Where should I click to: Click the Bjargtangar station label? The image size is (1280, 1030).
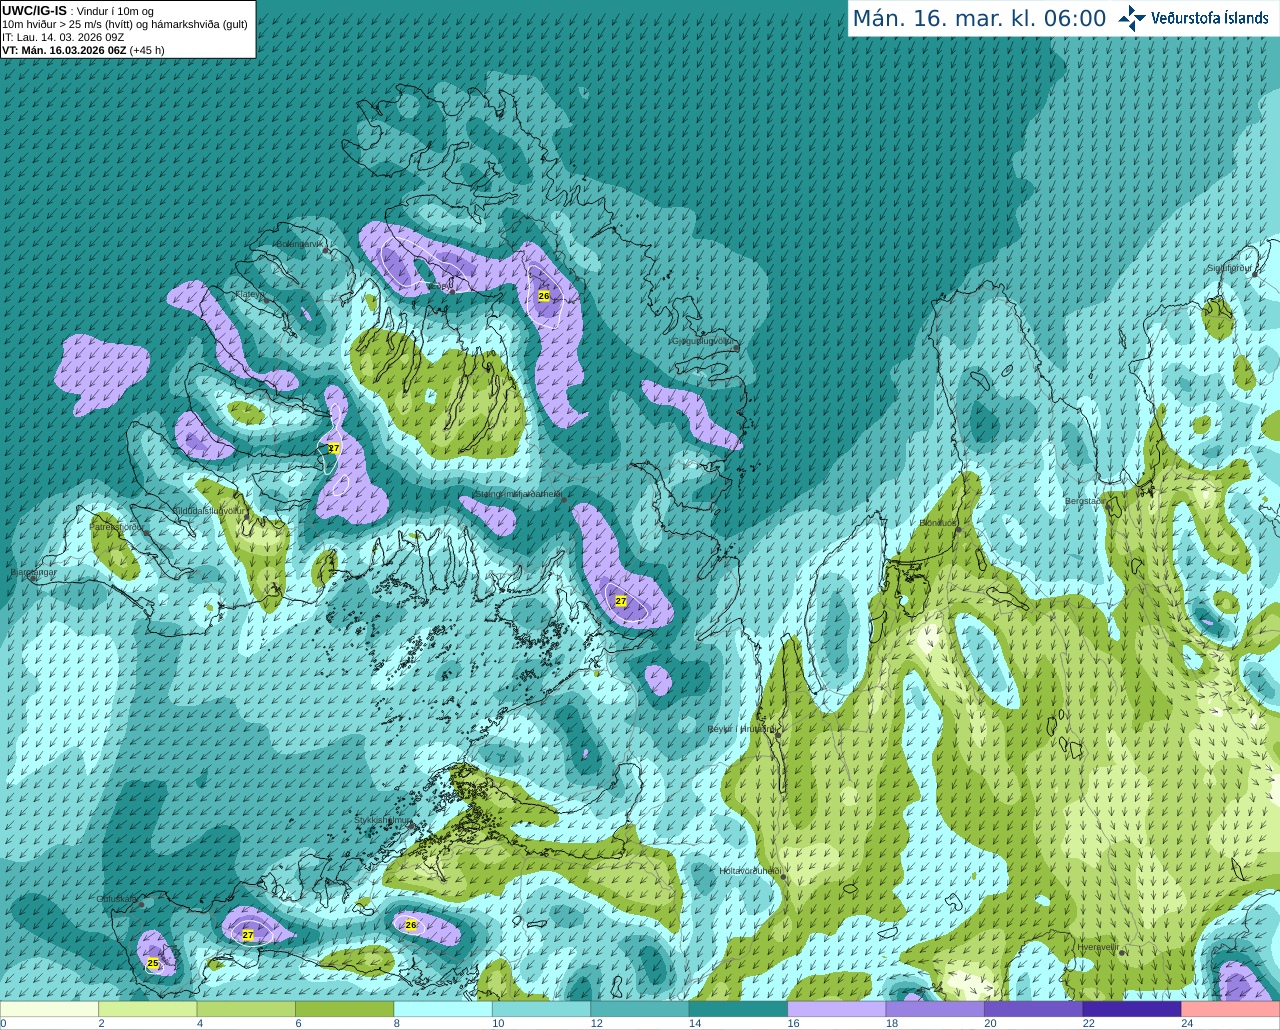[x=33, y=572]
